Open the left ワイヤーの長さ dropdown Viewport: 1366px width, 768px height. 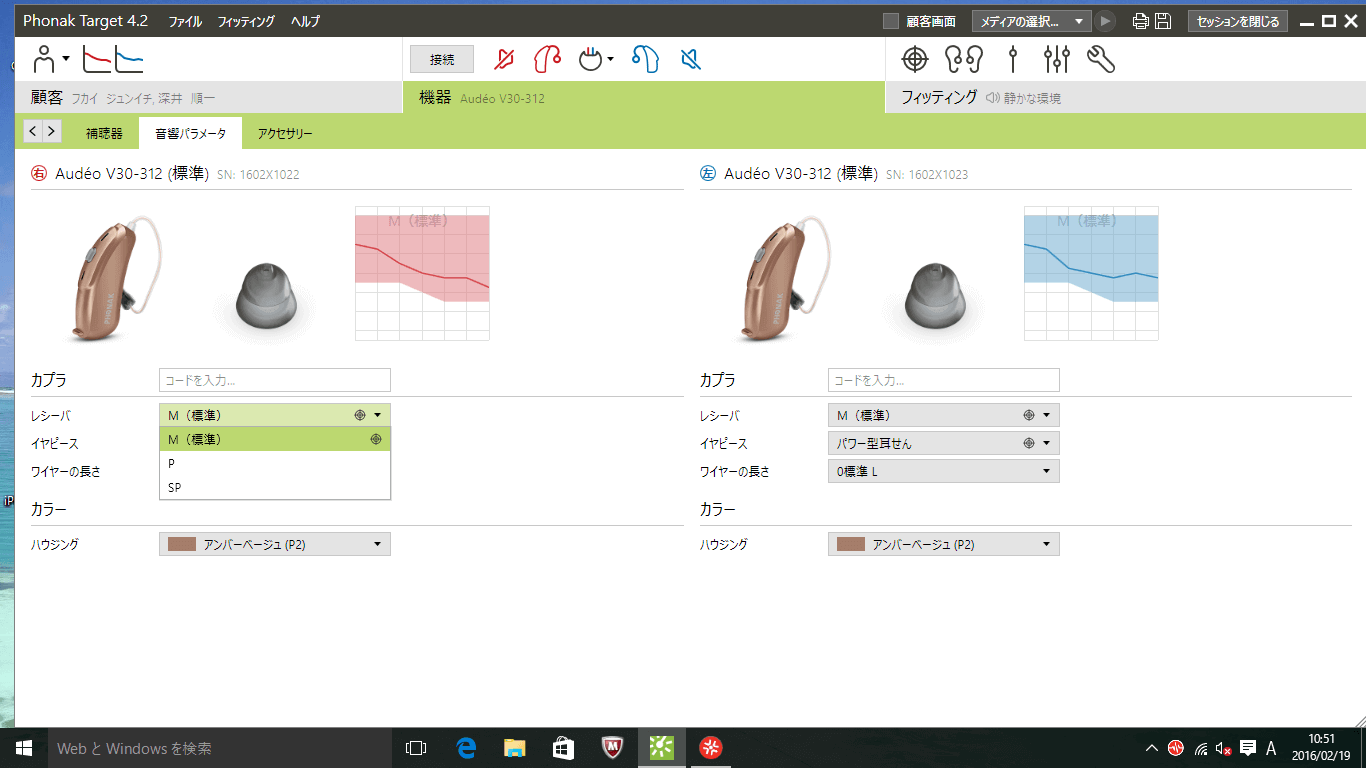click(944, 471)
